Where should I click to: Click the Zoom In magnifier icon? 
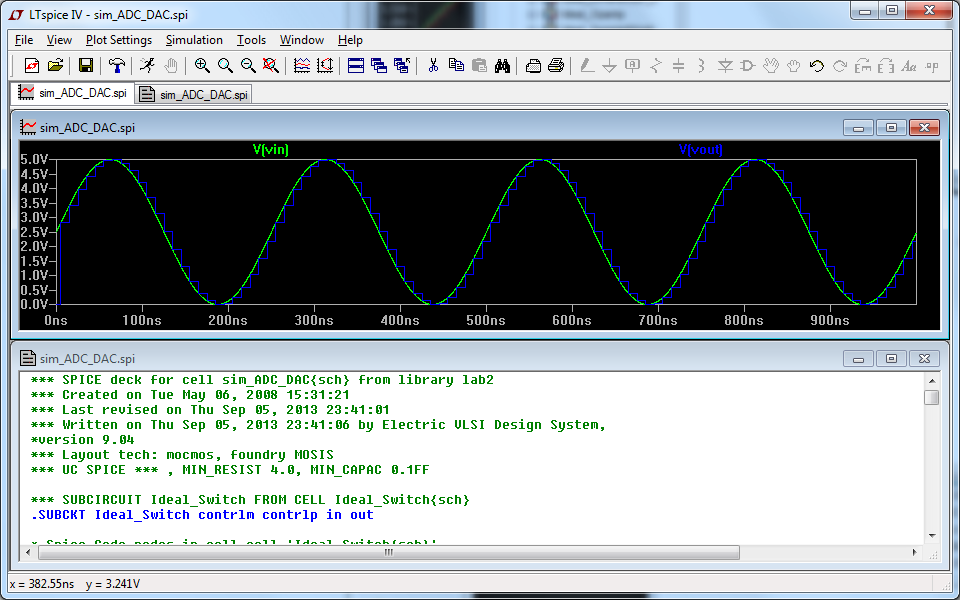202,66
